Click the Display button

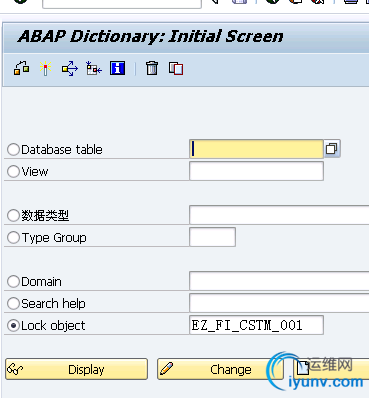pyautogui.click(x=76, y=369)
